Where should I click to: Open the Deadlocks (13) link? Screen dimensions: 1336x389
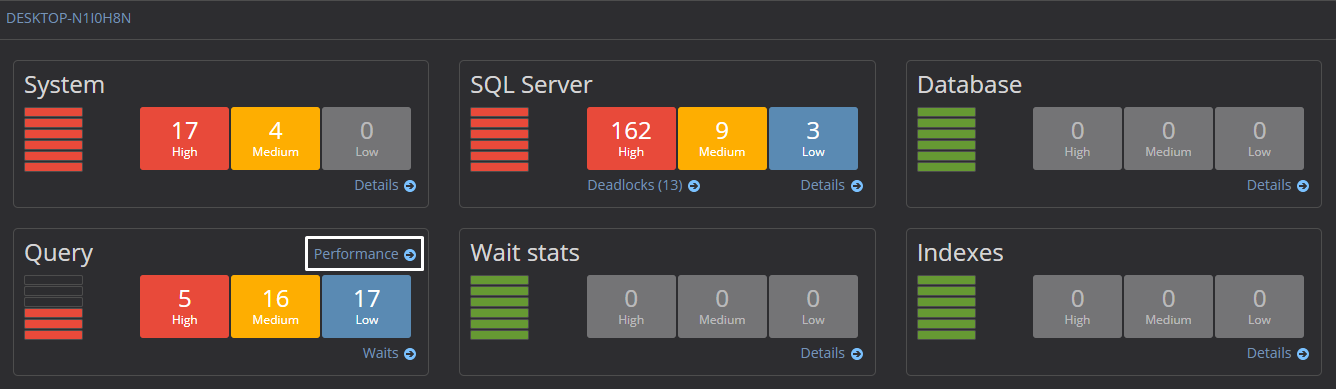[x=635, y=186]
